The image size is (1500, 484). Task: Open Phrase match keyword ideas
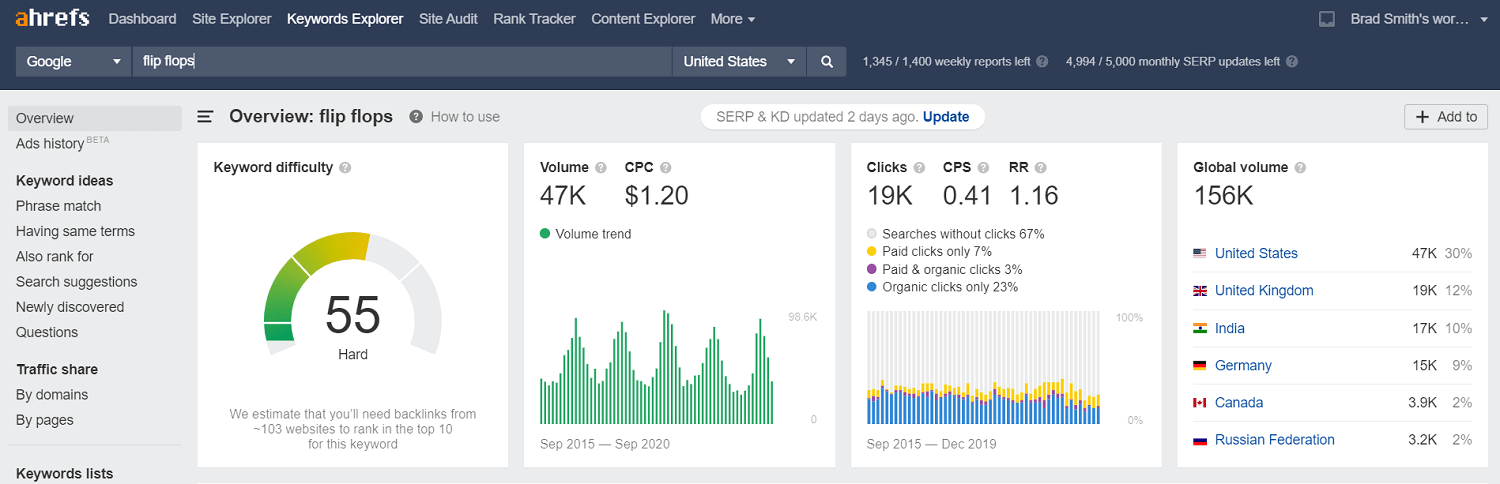pyautogui.click(x=59, y=206)
